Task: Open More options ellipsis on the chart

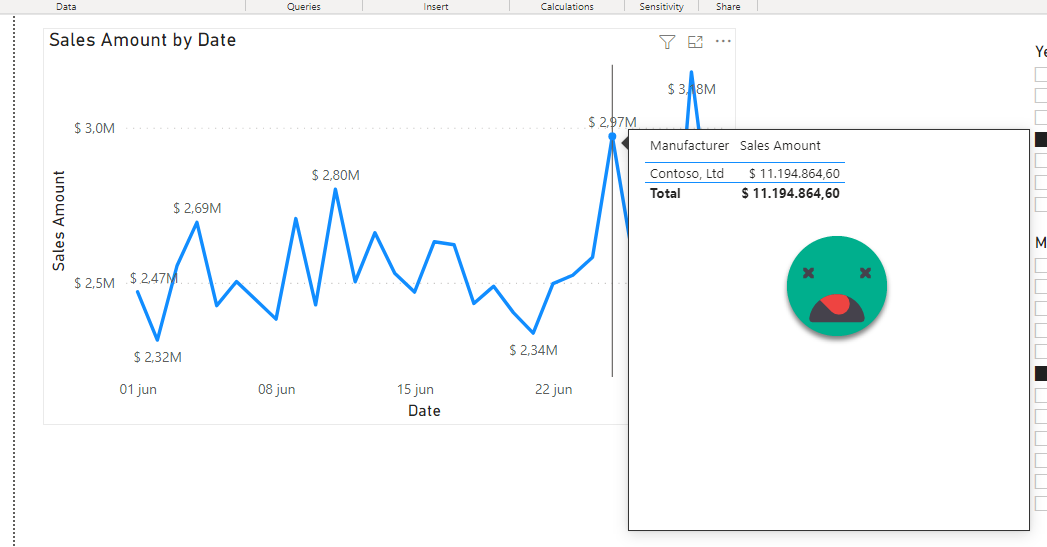Action: 724,42
